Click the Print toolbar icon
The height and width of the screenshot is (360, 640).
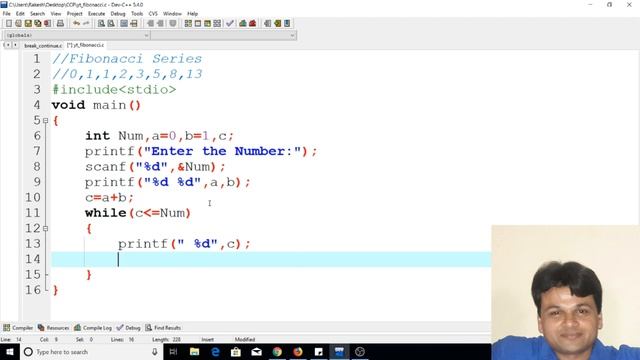tap(60, 24)
